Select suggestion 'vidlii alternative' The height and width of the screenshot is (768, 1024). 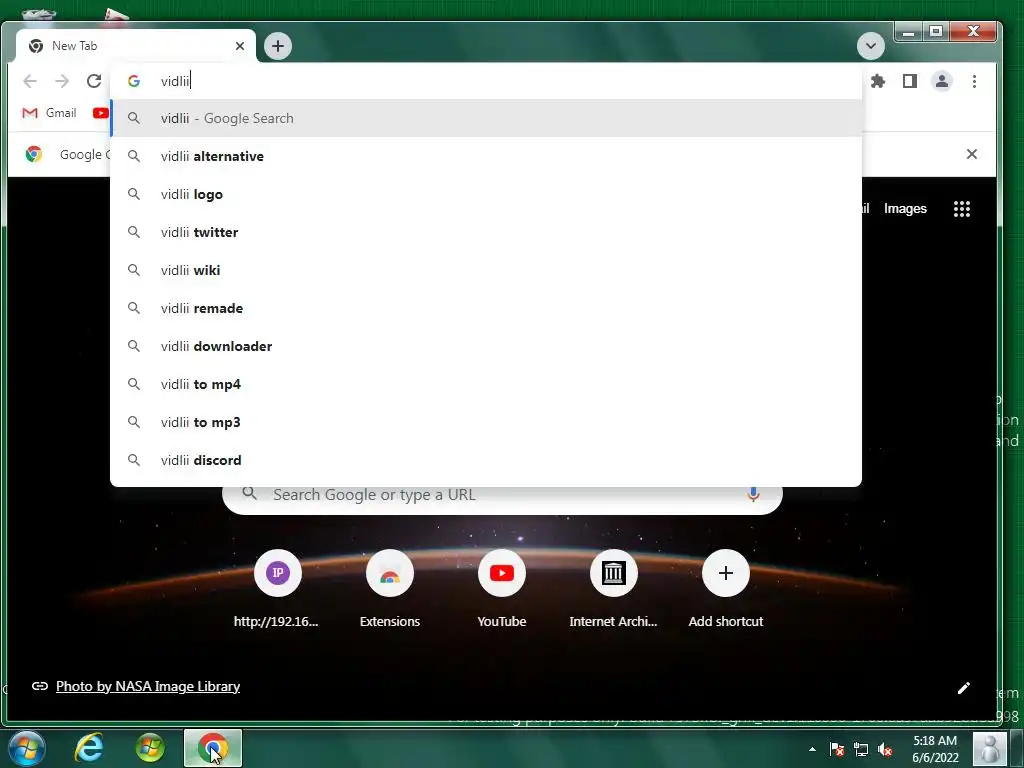tap(486, 156)
